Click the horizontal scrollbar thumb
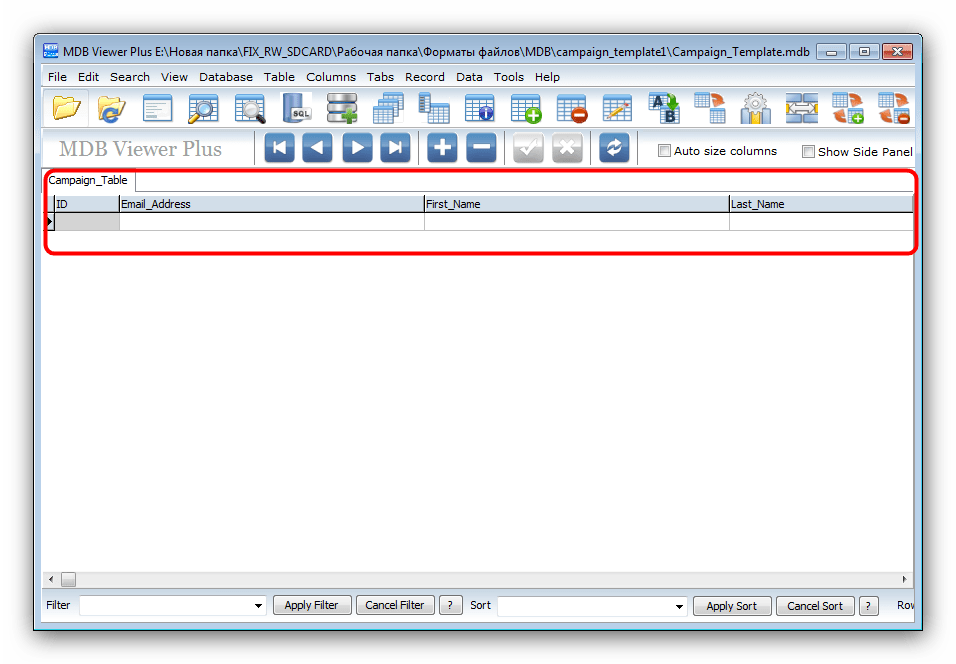 point(68,579)
